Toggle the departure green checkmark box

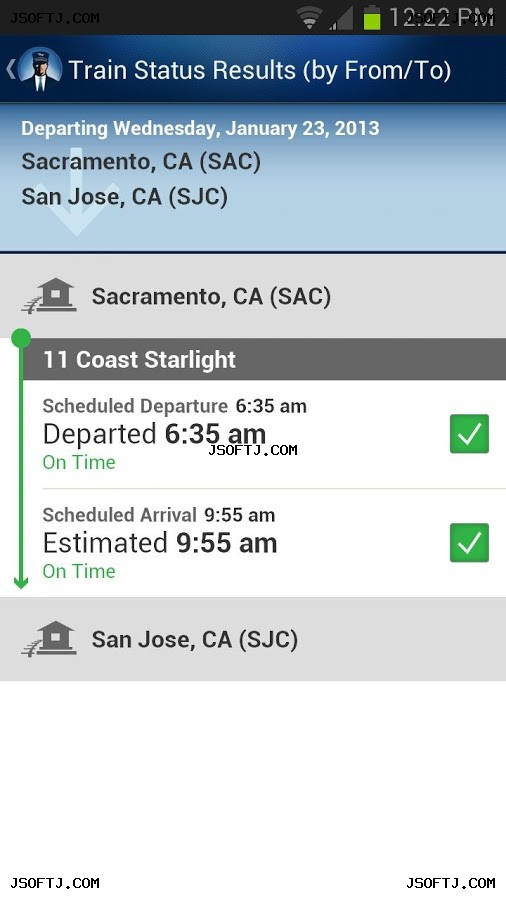[x=469, y=434]
